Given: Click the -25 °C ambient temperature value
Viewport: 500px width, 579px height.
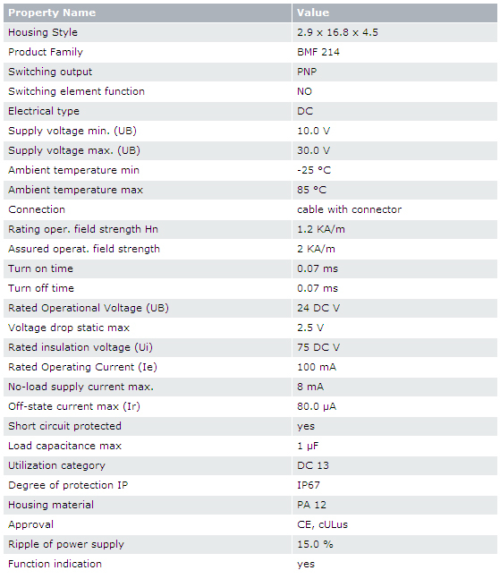Looking at the screenshot, I should pyautogui.click(x=314, y=170).
